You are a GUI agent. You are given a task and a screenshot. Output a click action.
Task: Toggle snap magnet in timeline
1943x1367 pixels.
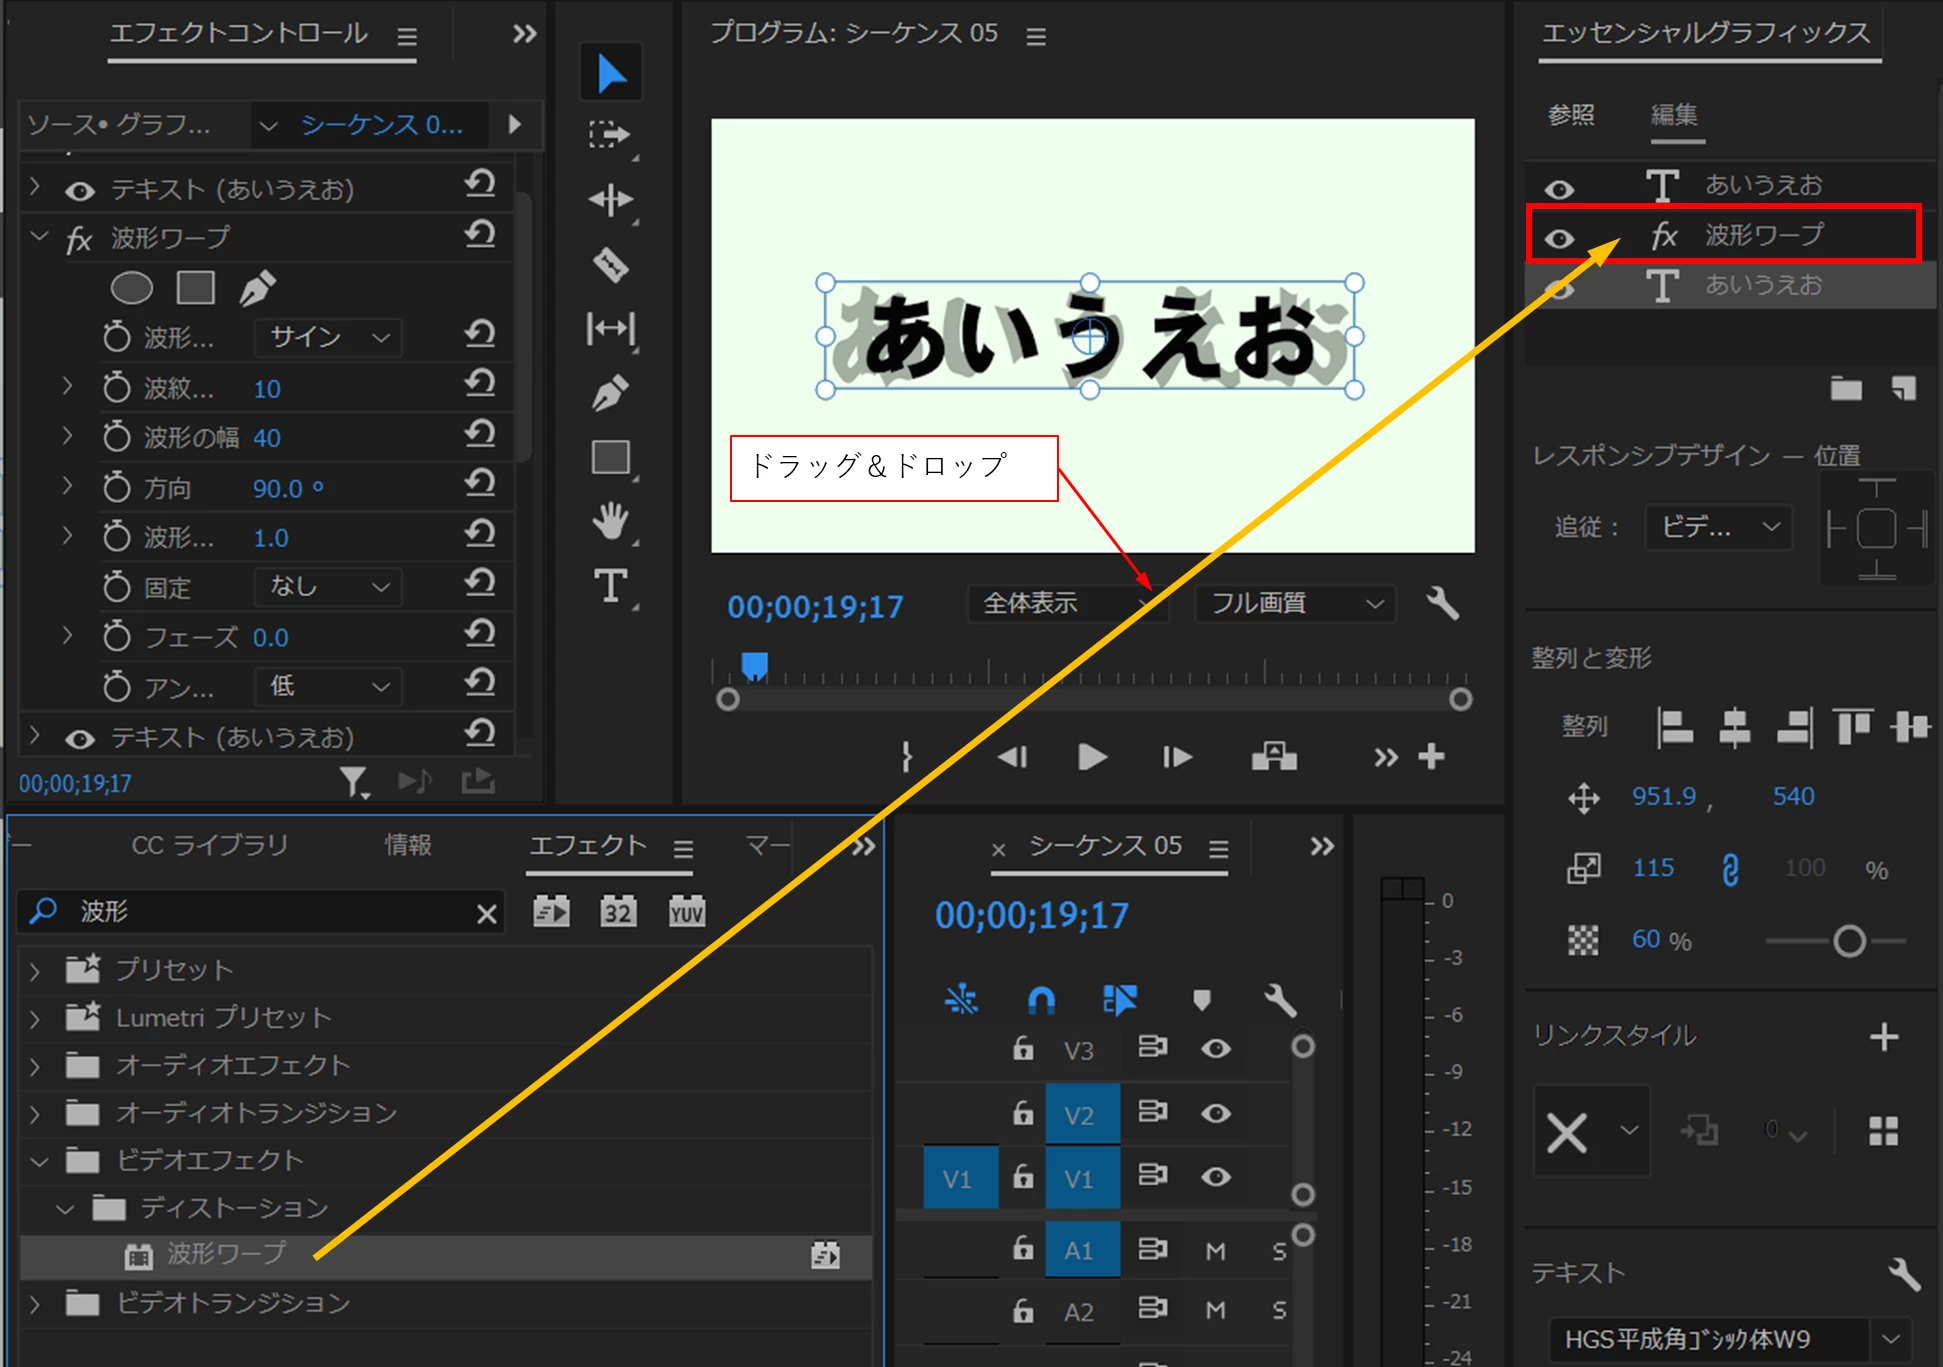coord(1041,999)
